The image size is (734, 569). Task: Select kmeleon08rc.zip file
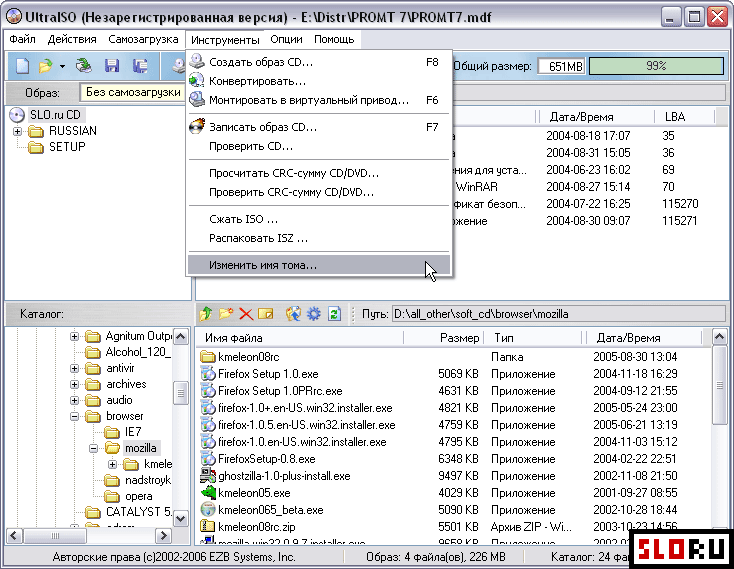[248, 527]
